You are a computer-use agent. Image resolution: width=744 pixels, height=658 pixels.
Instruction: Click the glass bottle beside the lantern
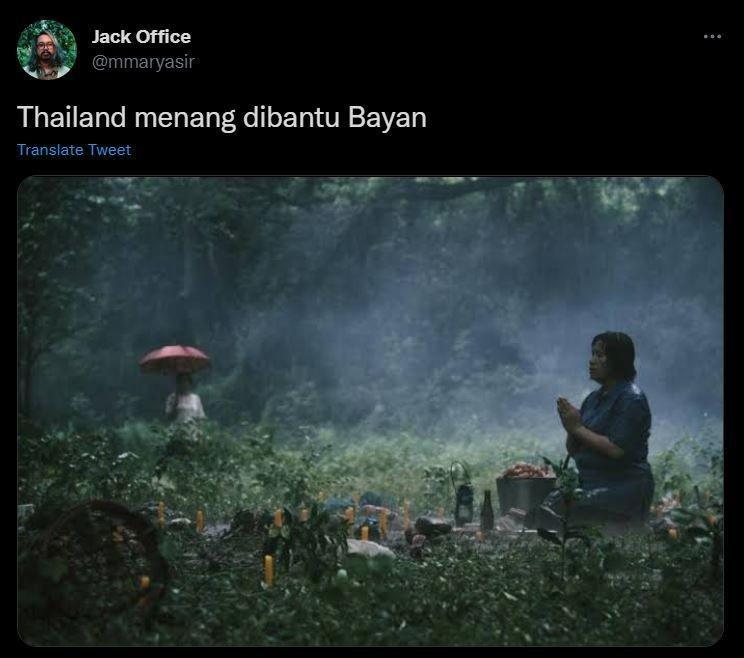coord(487,510)
